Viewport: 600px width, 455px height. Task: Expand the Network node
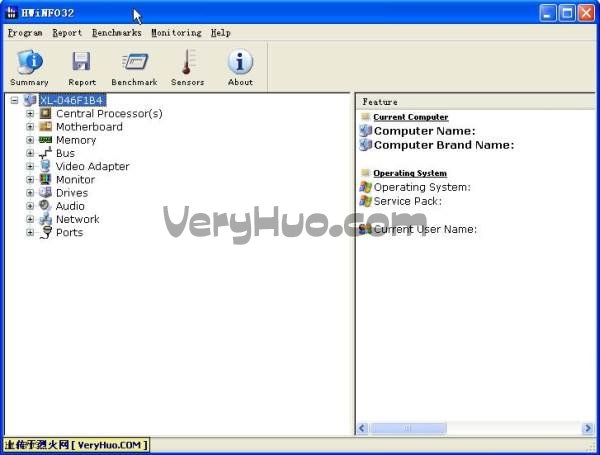30,219
